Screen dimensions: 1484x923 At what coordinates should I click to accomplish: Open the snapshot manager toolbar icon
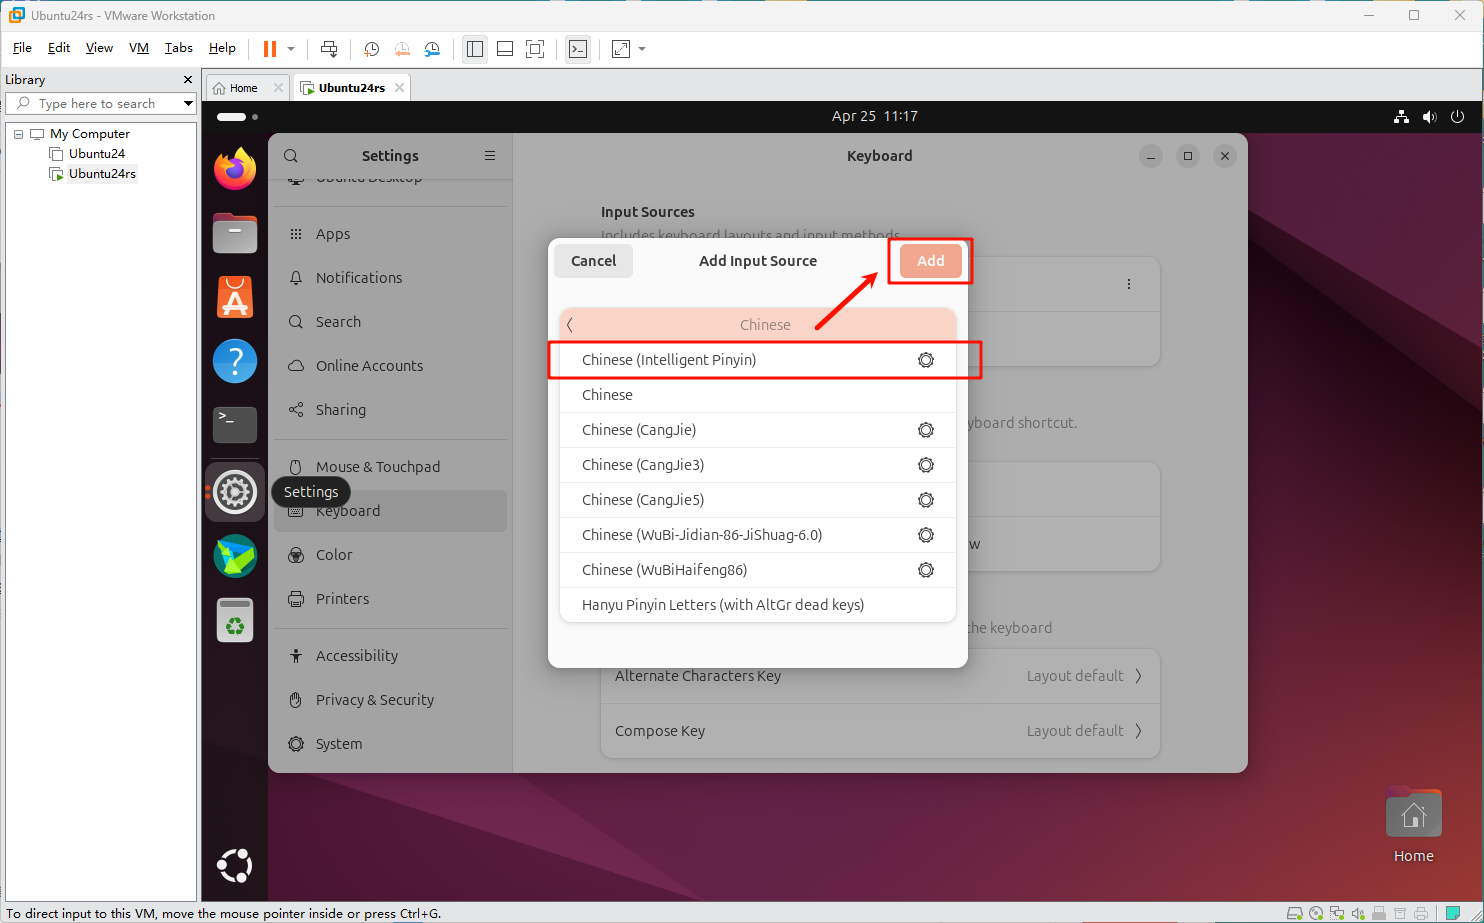click(432, 49)
